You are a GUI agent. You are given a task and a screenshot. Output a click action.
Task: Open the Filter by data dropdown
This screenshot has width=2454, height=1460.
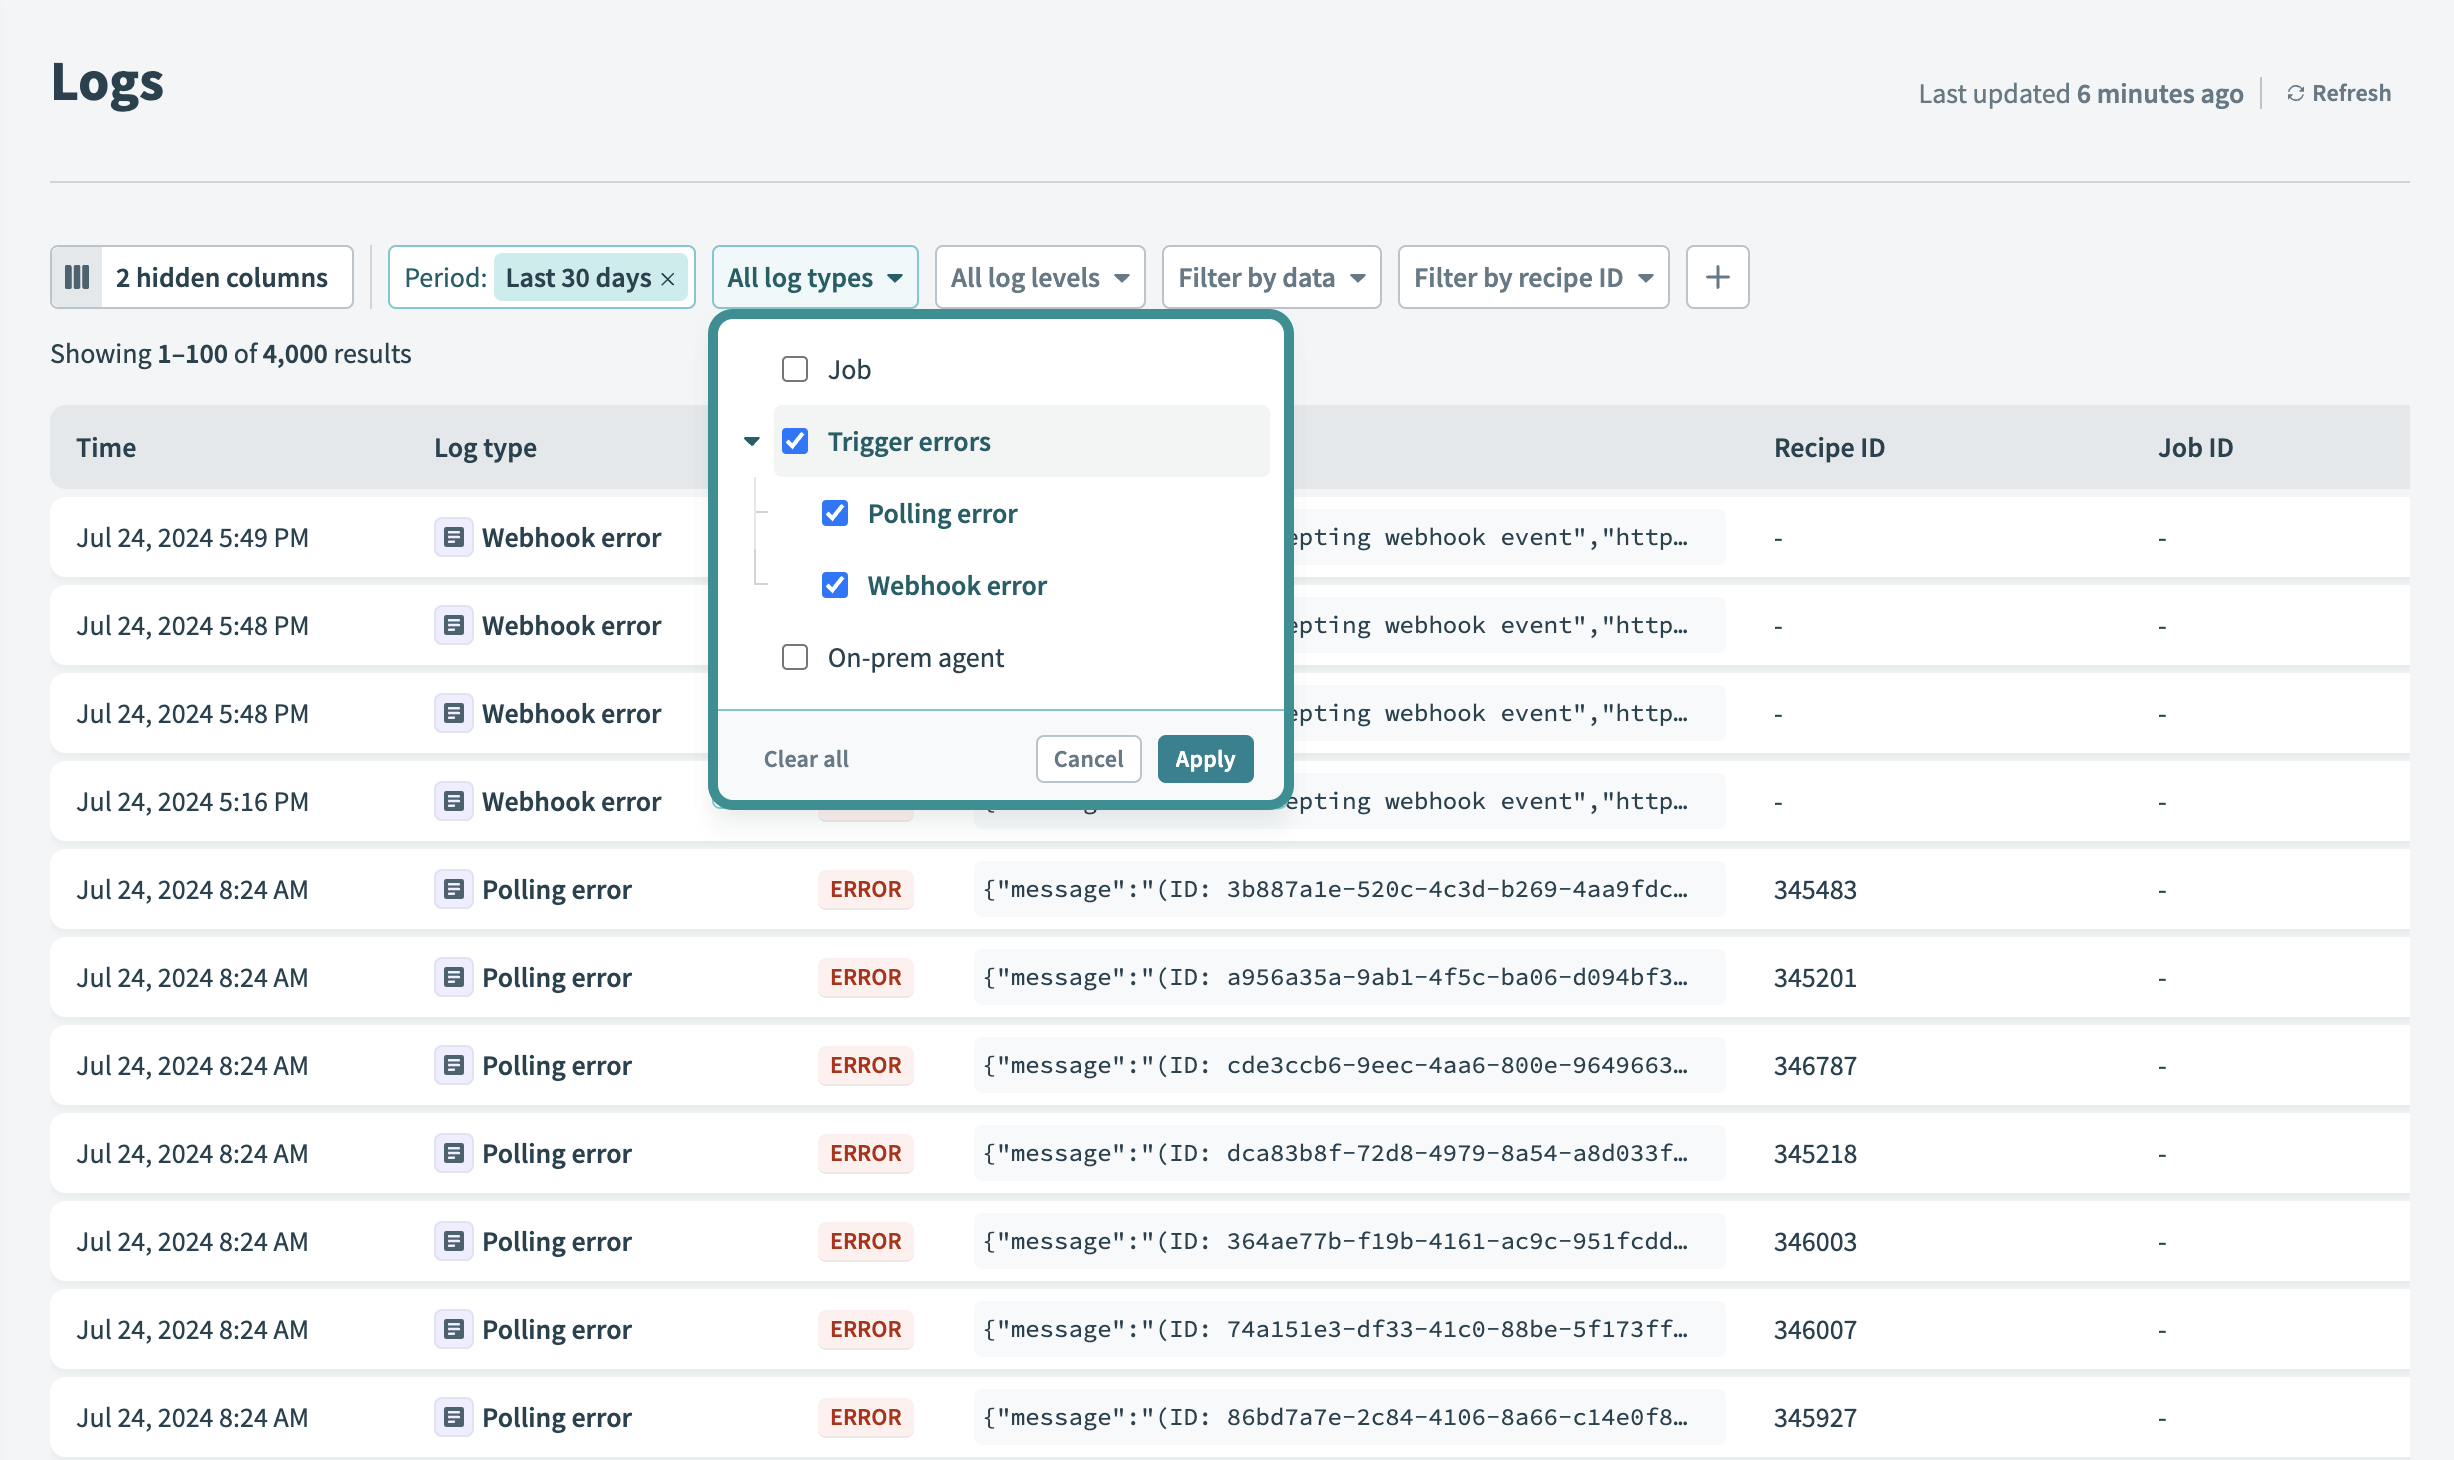[1270, 277]
